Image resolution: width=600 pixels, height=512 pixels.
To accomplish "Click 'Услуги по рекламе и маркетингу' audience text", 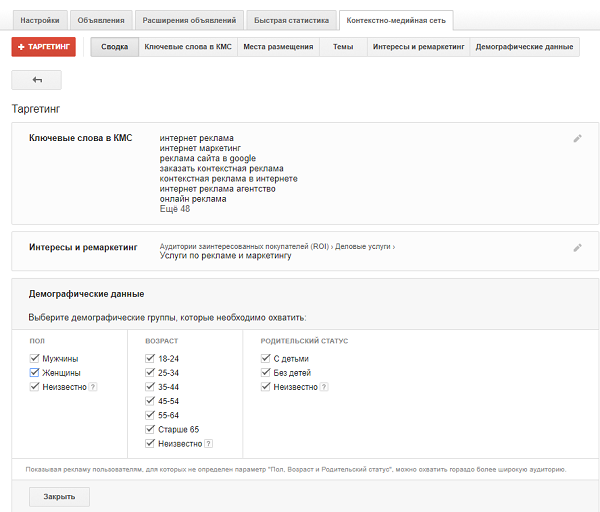I will [x=225, y=256].
